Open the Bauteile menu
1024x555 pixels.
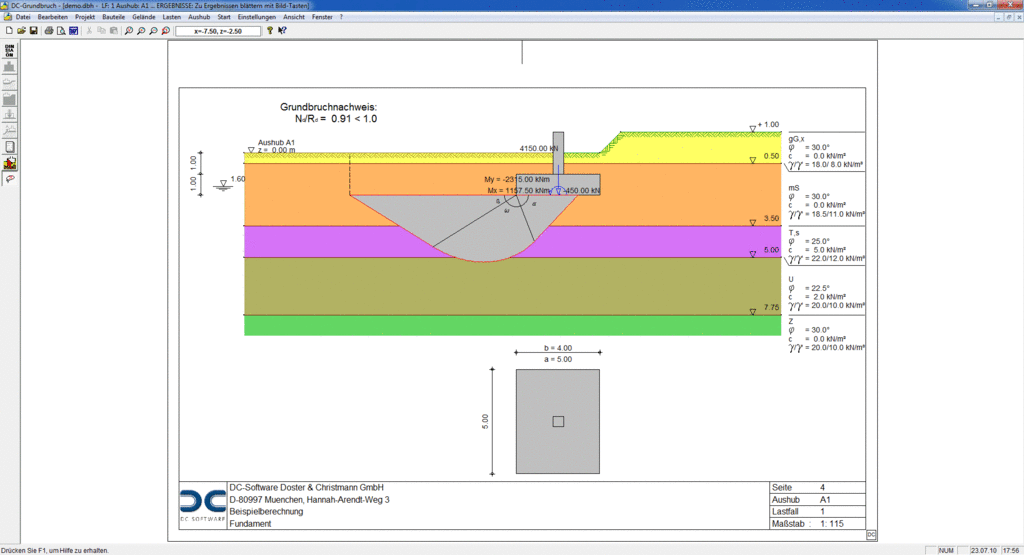113,18
